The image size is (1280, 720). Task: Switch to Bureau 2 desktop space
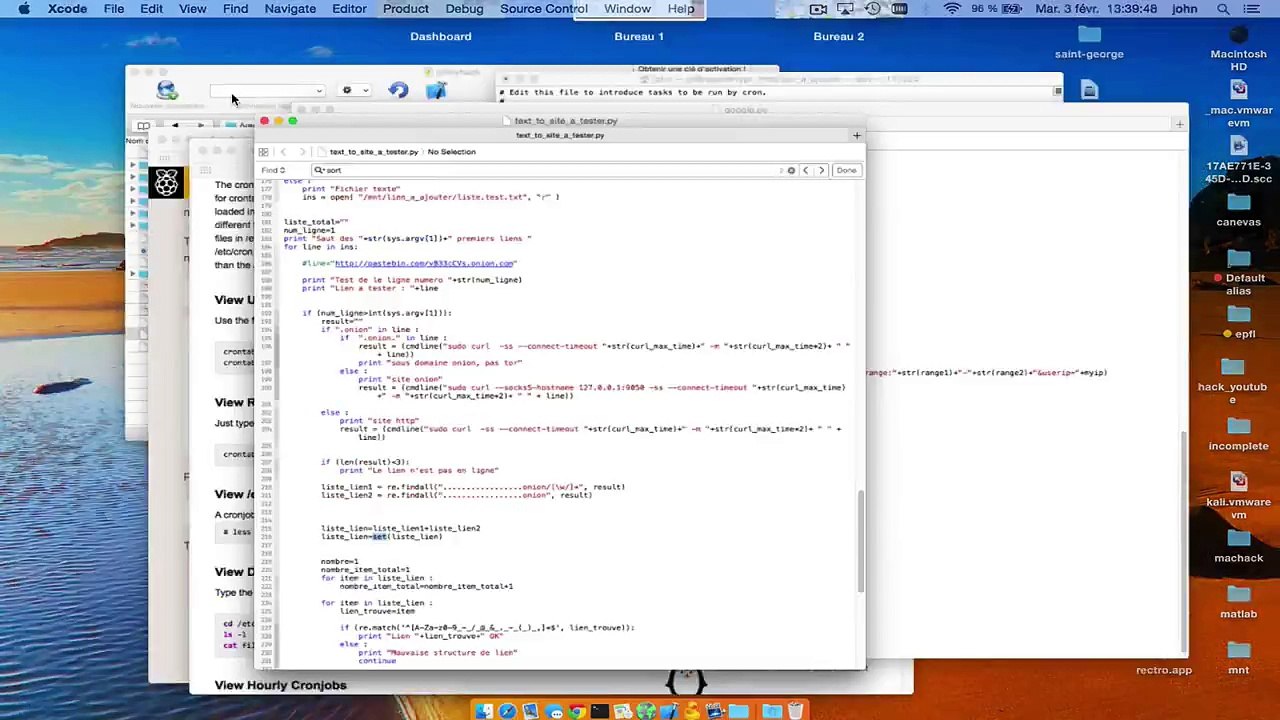838,36
